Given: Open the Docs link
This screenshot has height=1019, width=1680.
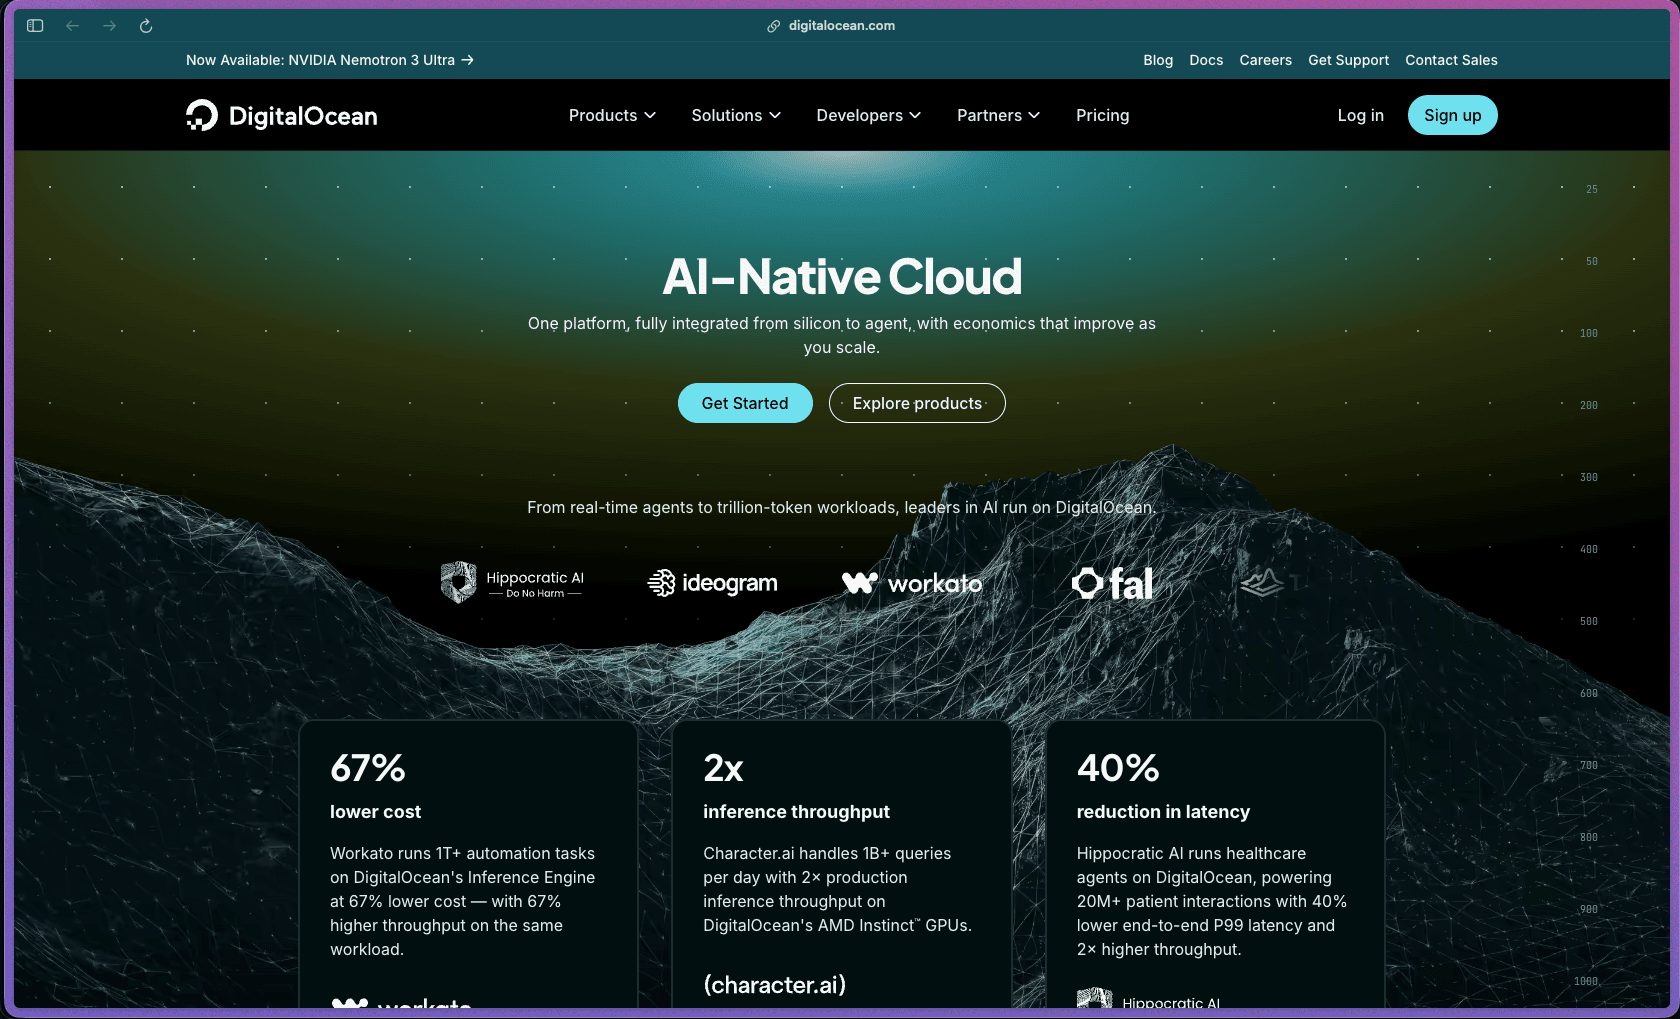Looking at the screenshot, I should coord(1206,60).
